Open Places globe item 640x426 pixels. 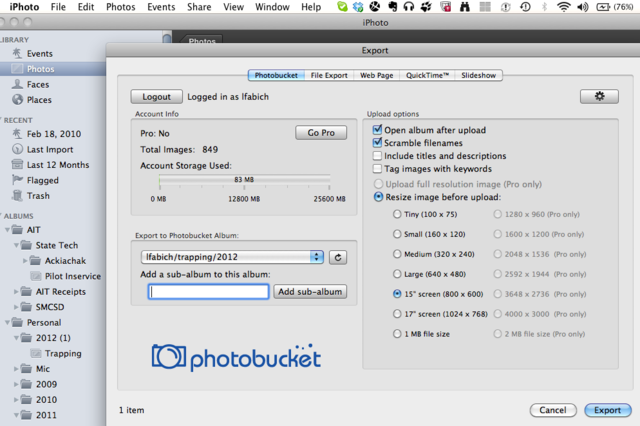39,100
